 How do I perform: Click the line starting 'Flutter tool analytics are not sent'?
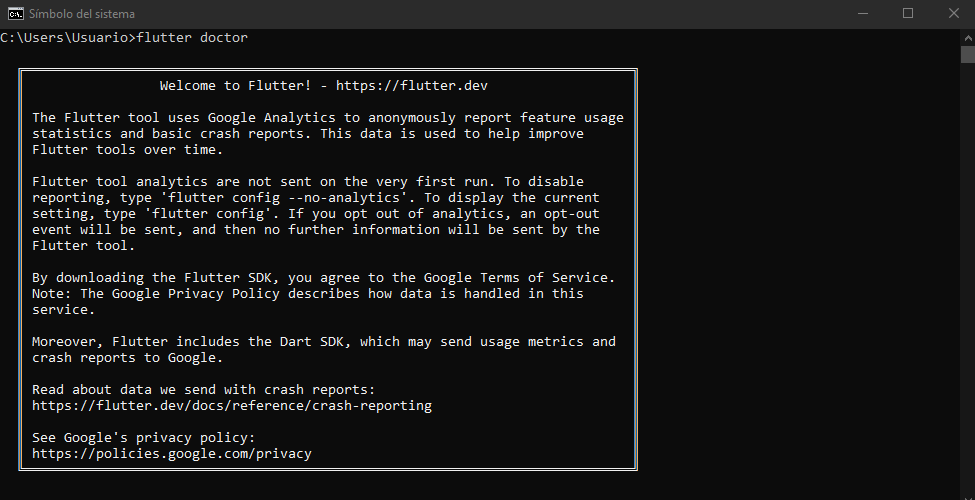(x=308, y=182)
